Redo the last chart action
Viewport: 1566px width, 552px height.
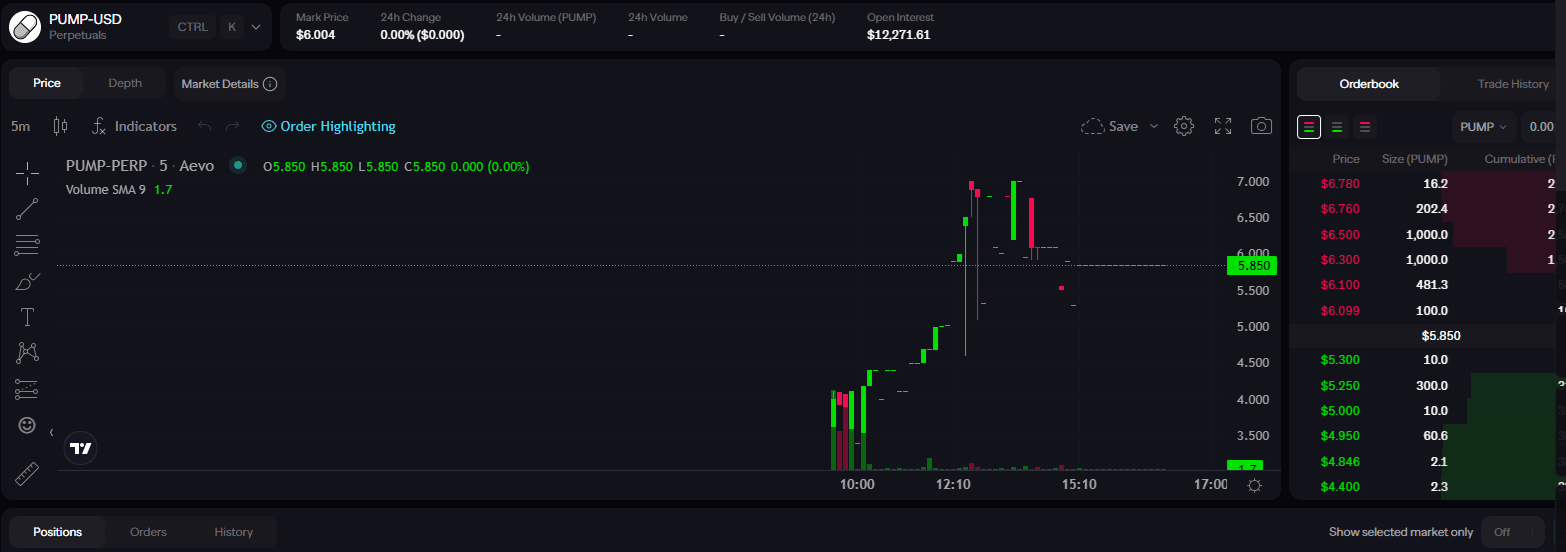coord(232,126)
